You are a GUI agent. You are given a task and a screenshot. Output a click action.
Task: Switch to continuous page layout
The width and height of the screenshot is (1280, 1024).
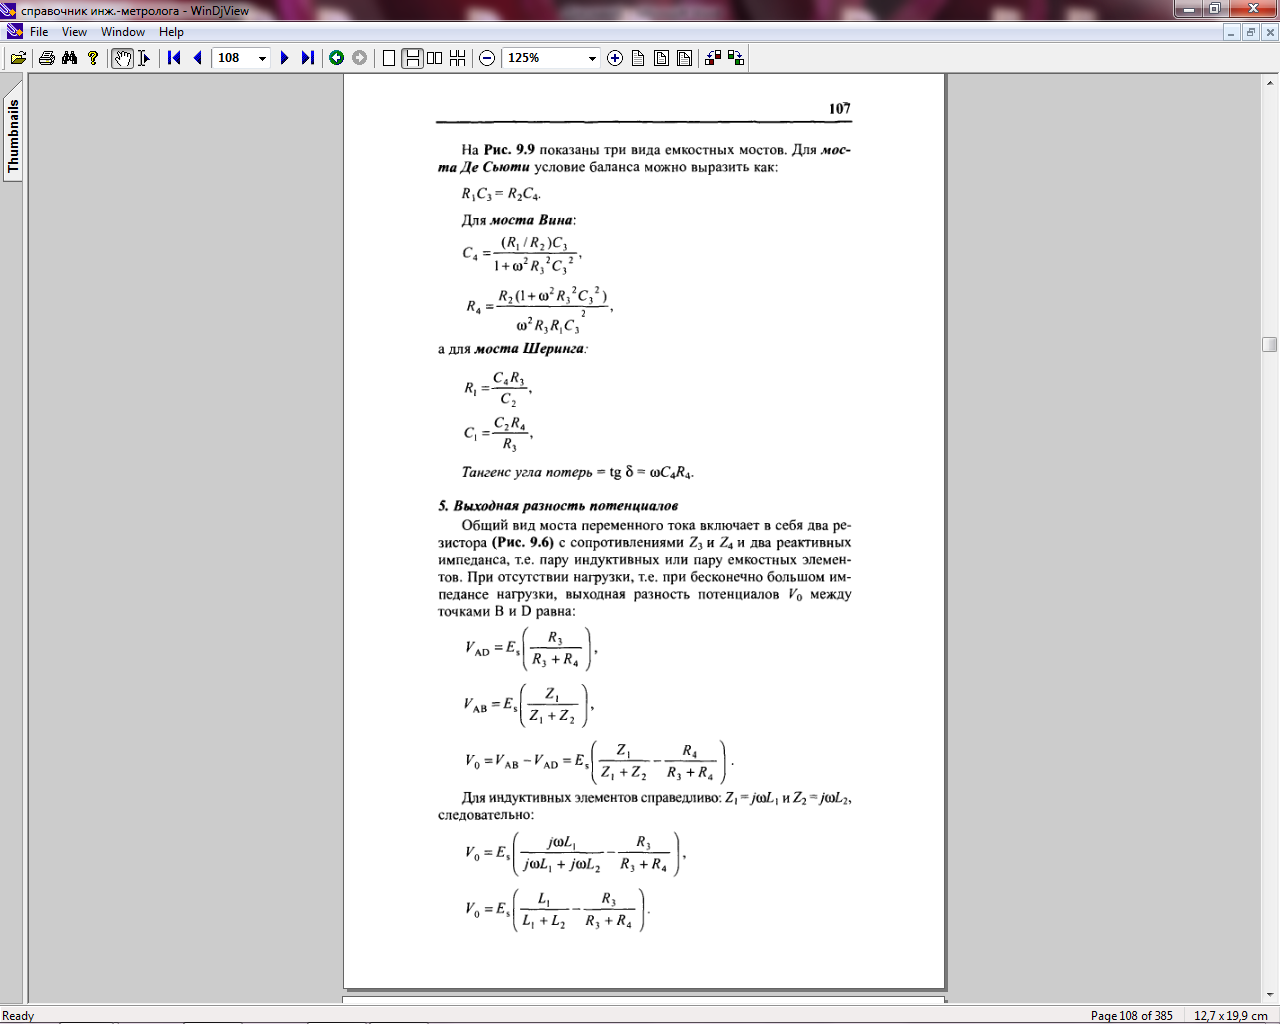tap(412, 58)
